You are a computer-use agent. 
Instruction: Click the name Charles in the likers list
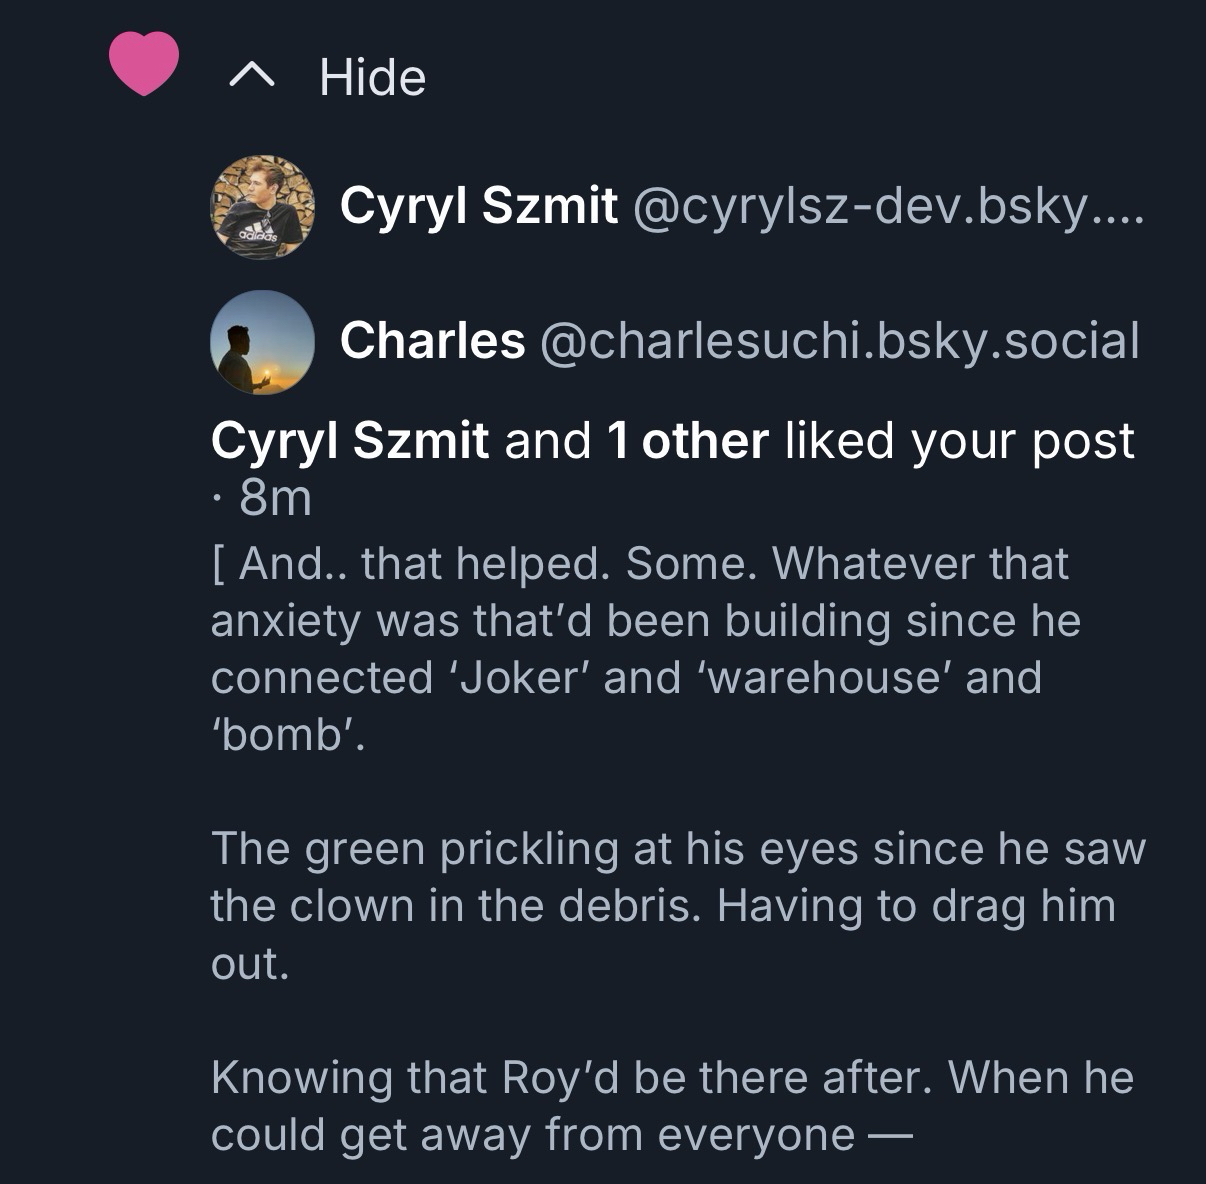432,341
